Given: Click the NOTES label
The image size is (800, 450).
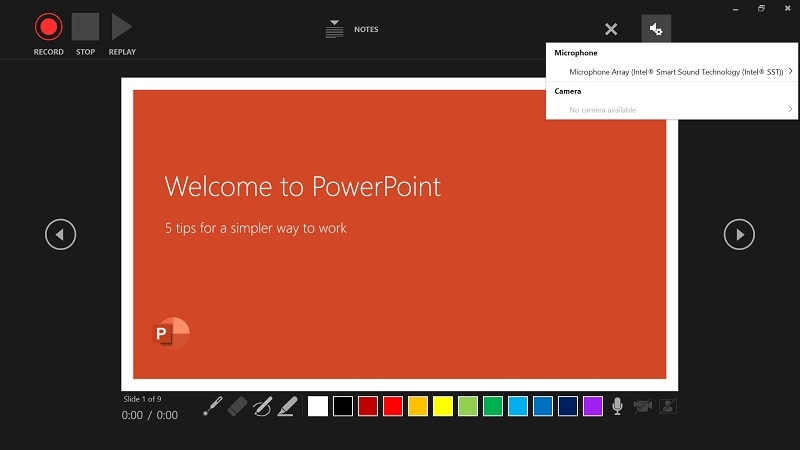Looking at the screenshot, I should (366, 30).
